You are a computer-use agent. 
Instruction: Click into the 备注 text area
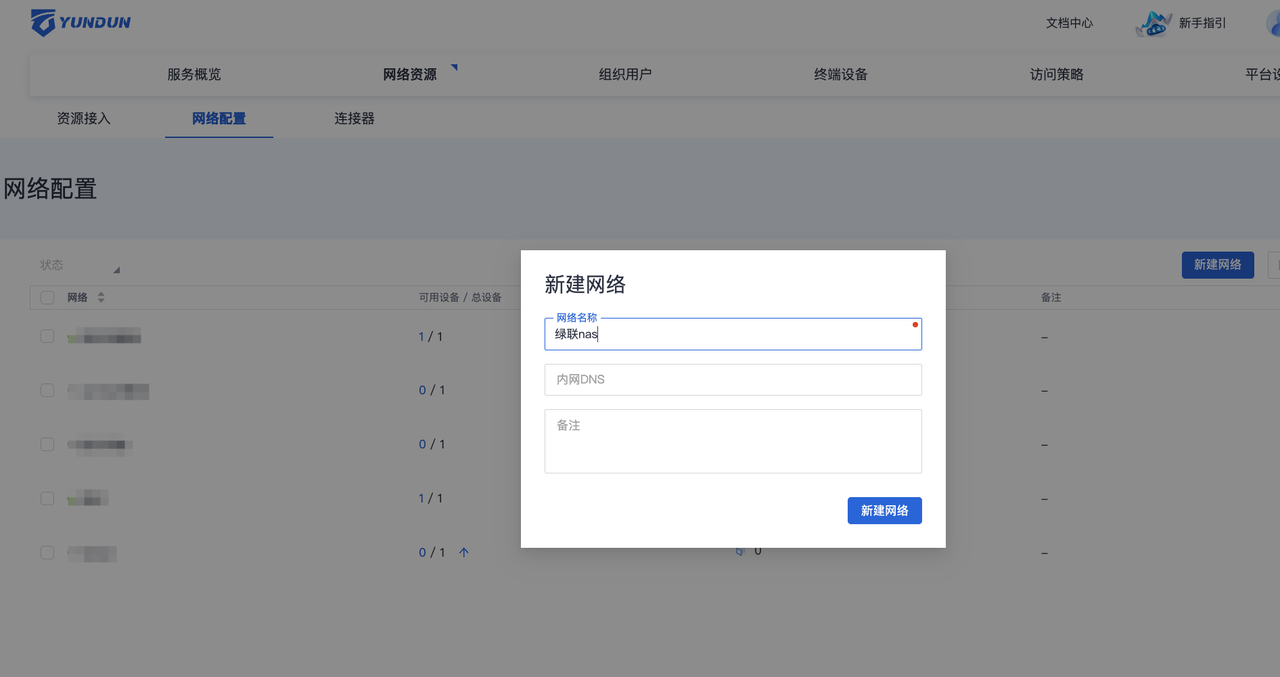(732, 441)
